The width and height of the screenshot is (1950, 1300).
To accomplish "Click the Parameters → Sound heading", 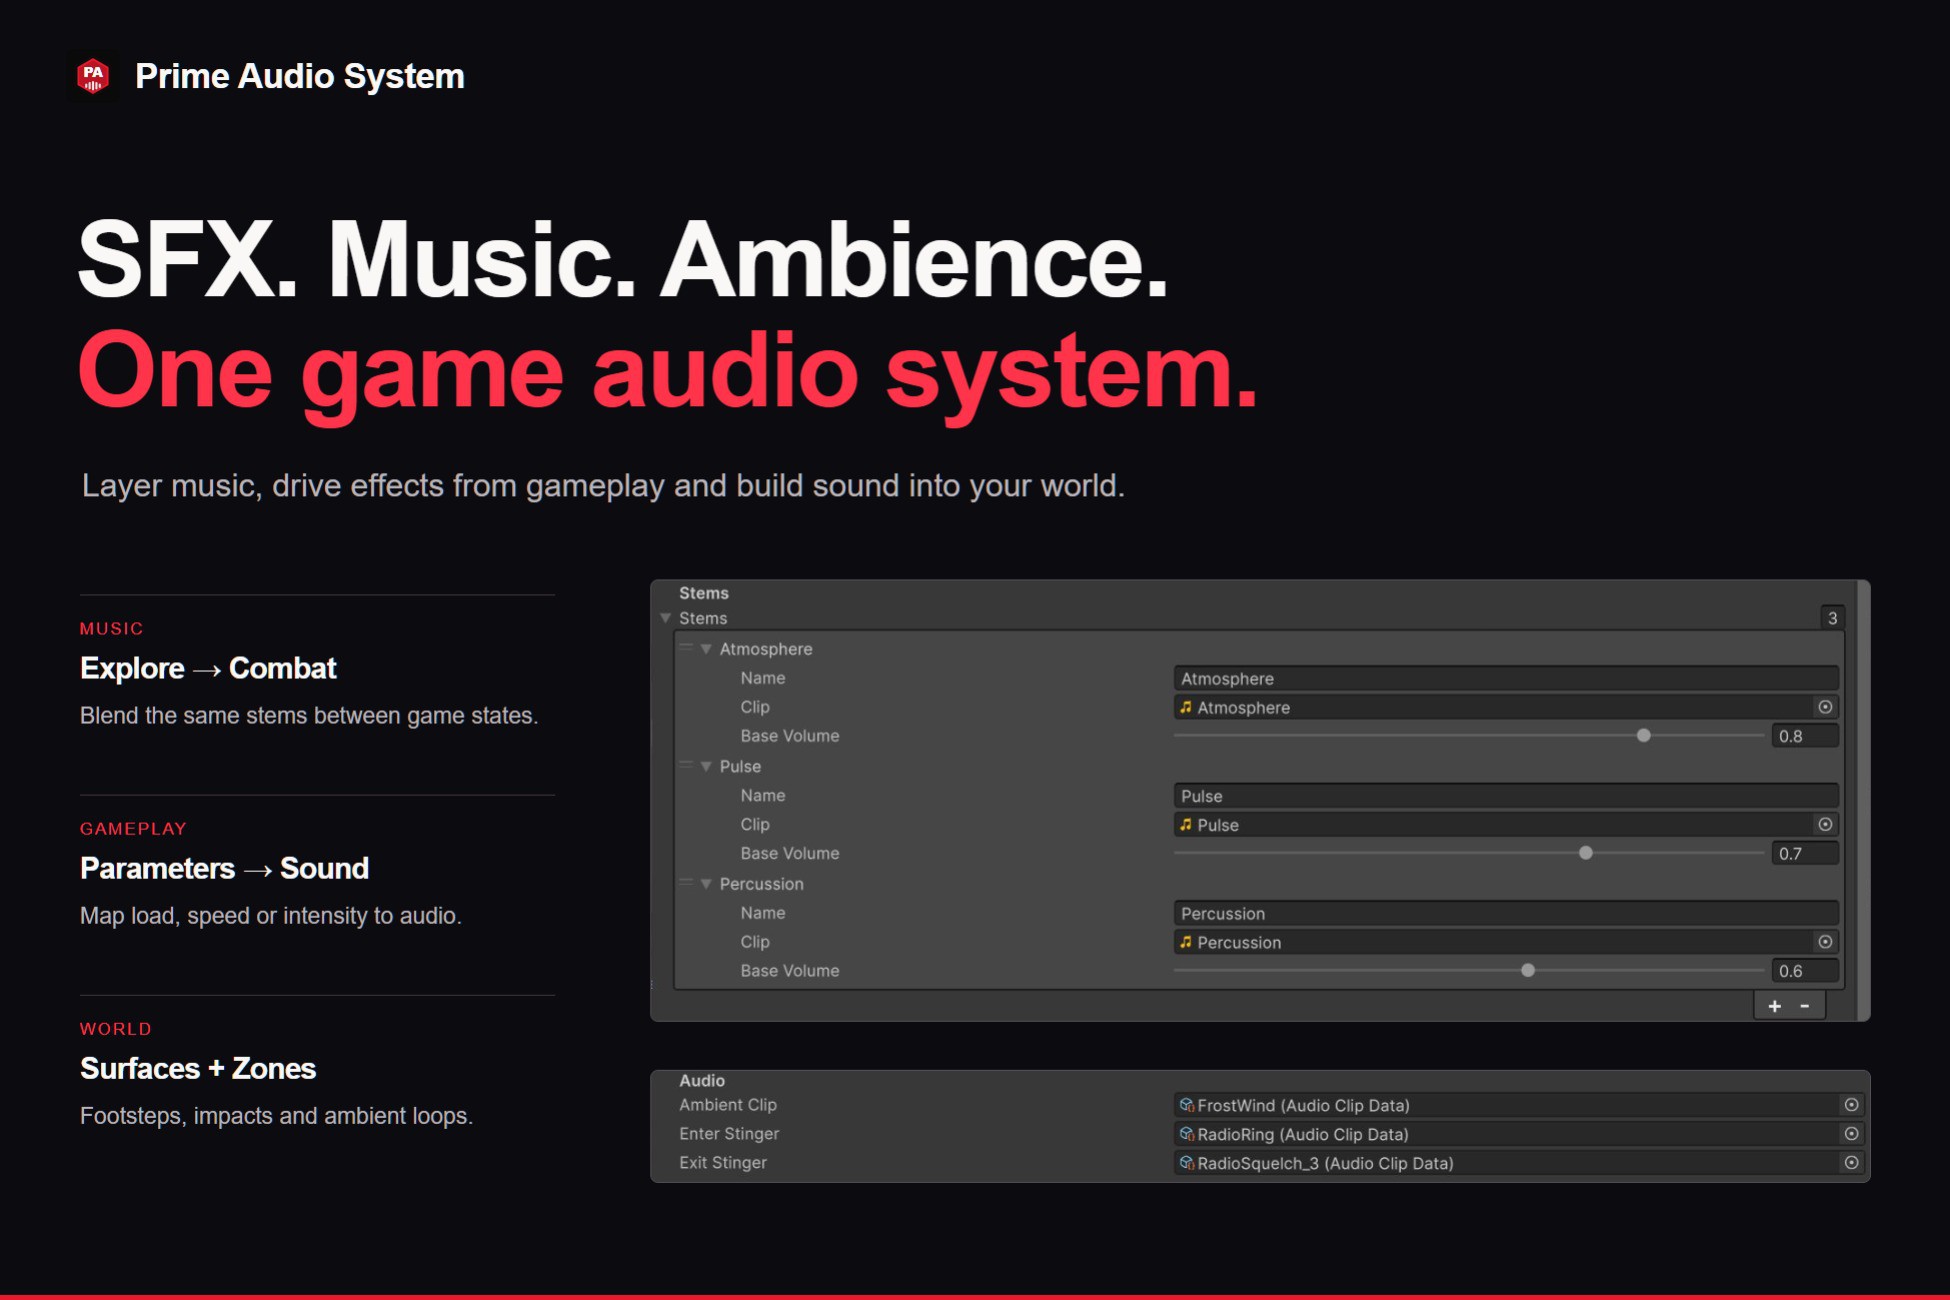I will 224,868.
